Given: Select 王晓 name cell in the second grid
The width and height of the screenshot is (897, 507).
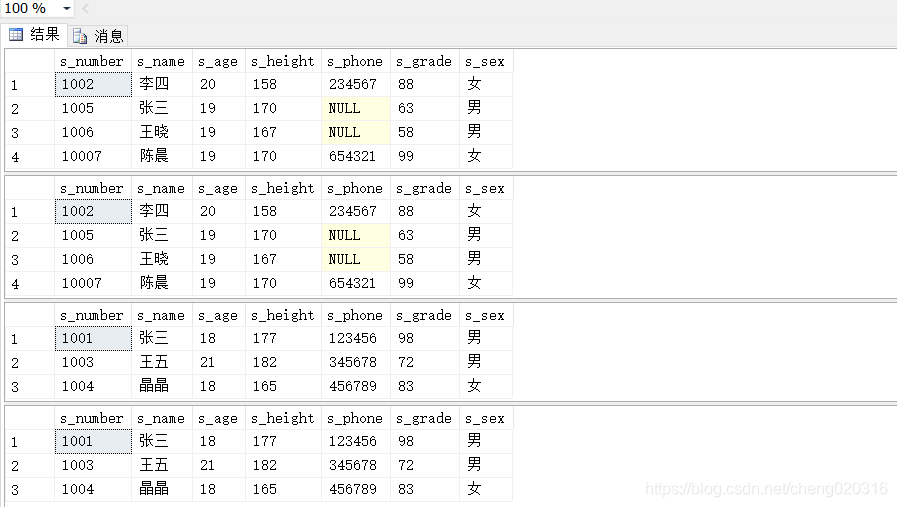Looking at the screenshot, I should pyautogui.click(x=162, y=260).
